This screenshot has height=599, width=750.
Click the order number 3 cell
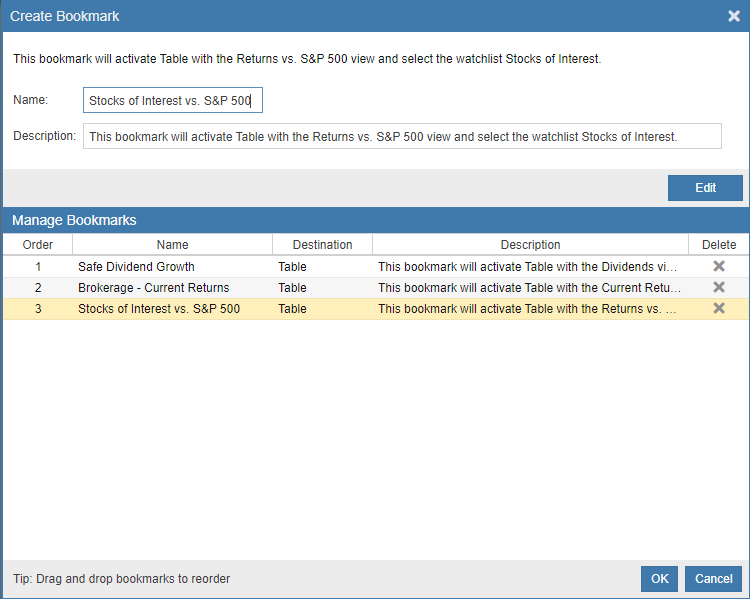coord(38,309)
